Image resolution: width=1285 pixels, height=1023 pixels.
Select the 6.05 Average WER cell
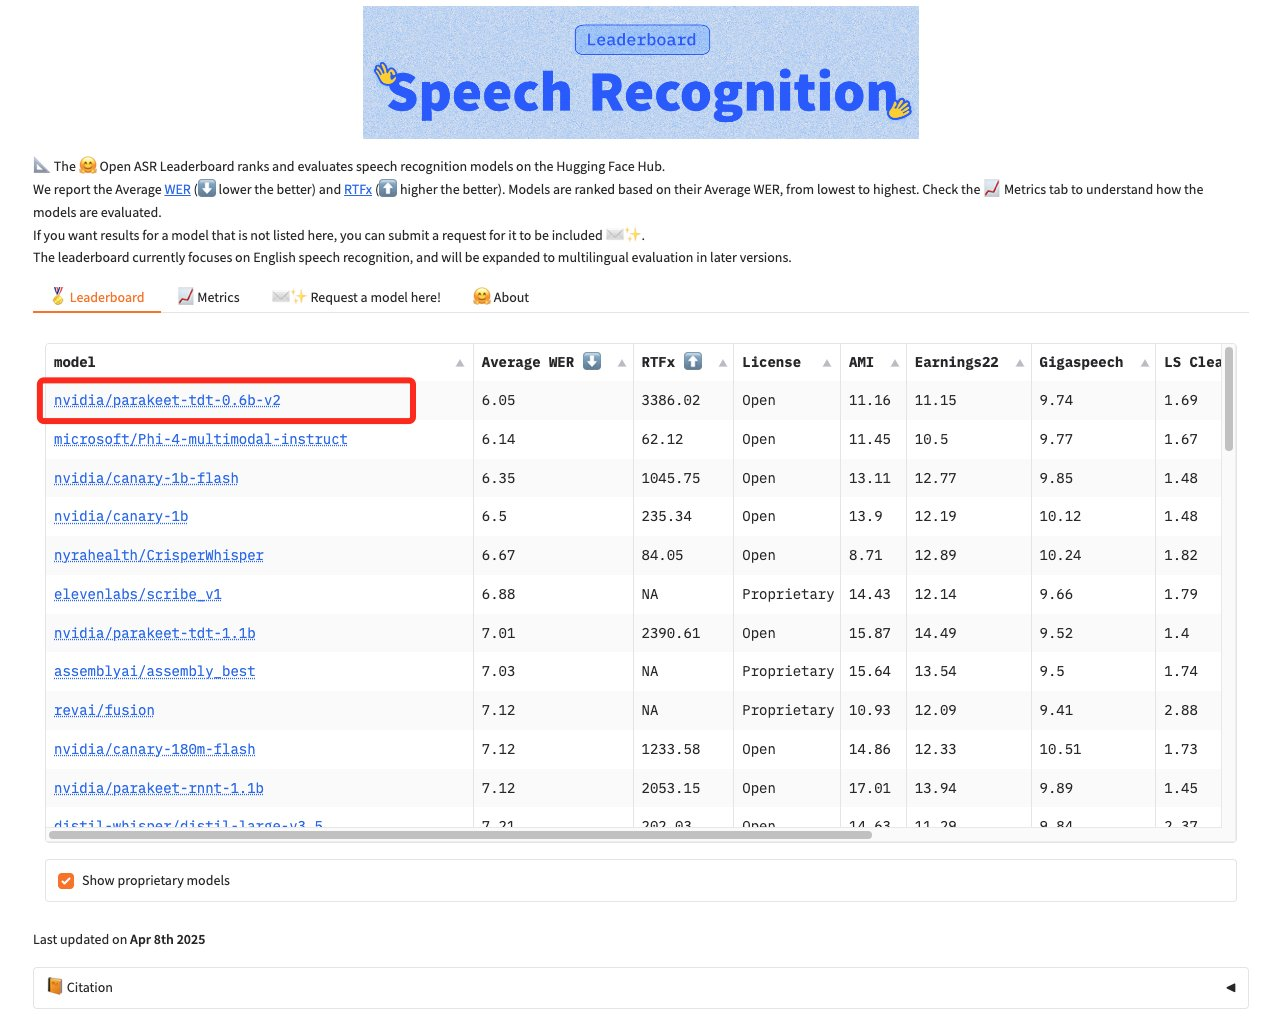553,400
